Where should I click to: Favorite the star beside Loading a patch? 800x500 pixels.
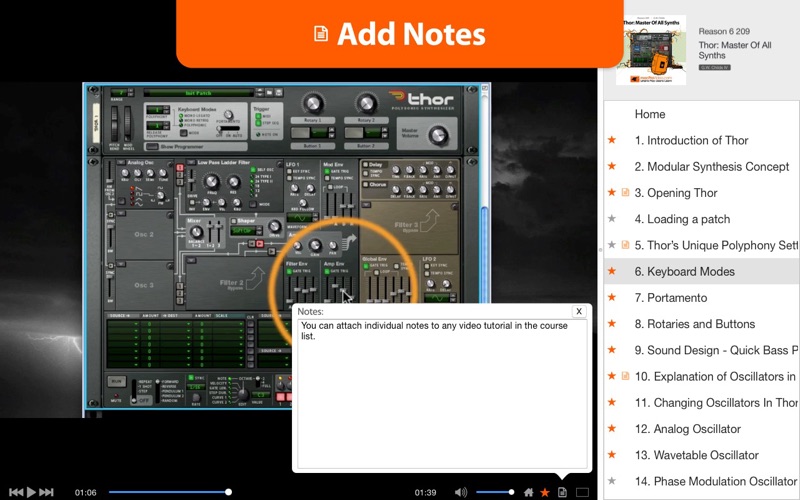click(x=612, y=218)
